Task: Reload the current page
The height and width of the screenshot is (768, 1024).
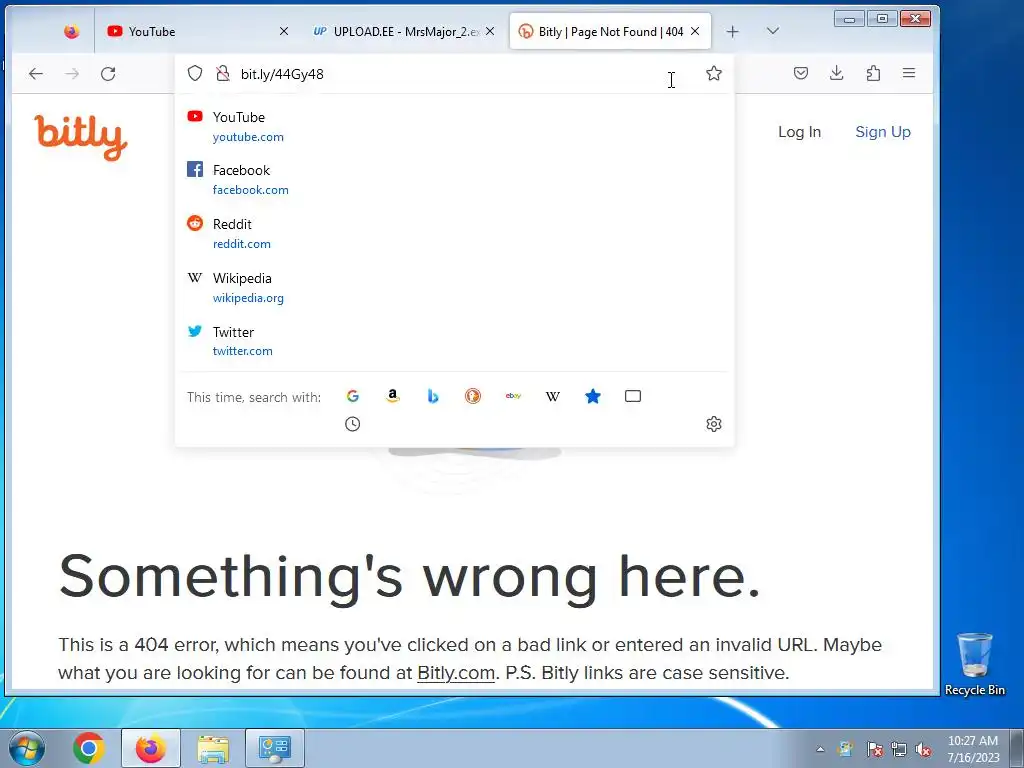Action: click(108, 74)
